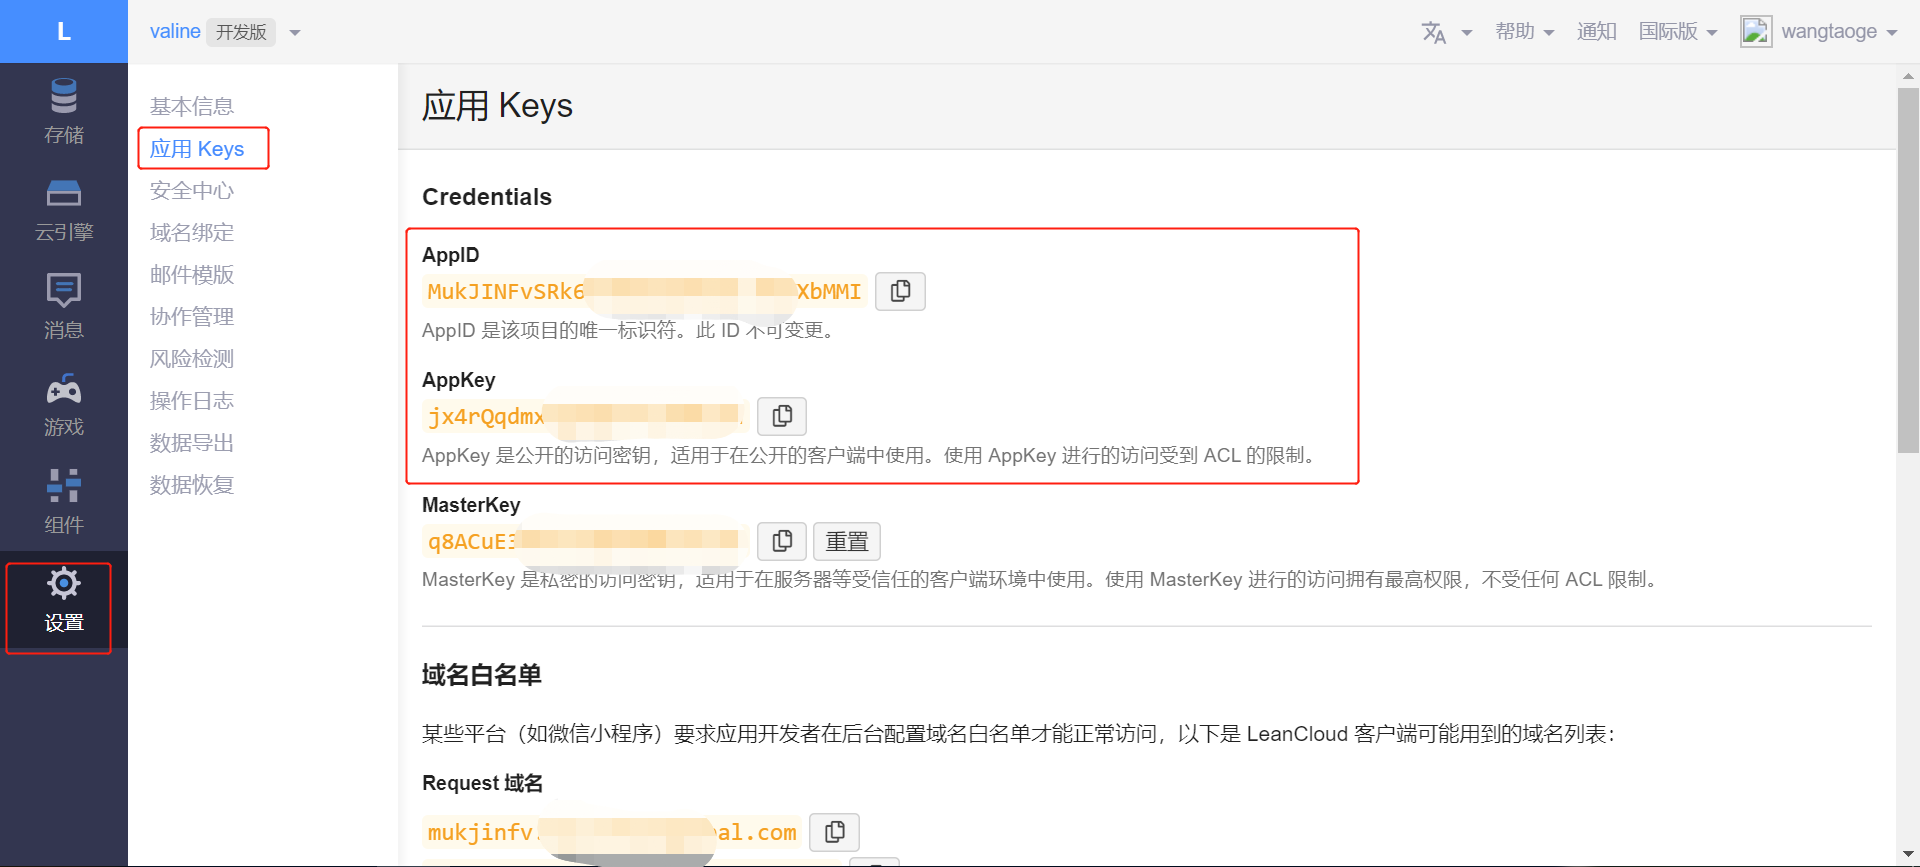
Task: Expand the 帮助 help menu
Action: 1524,32
